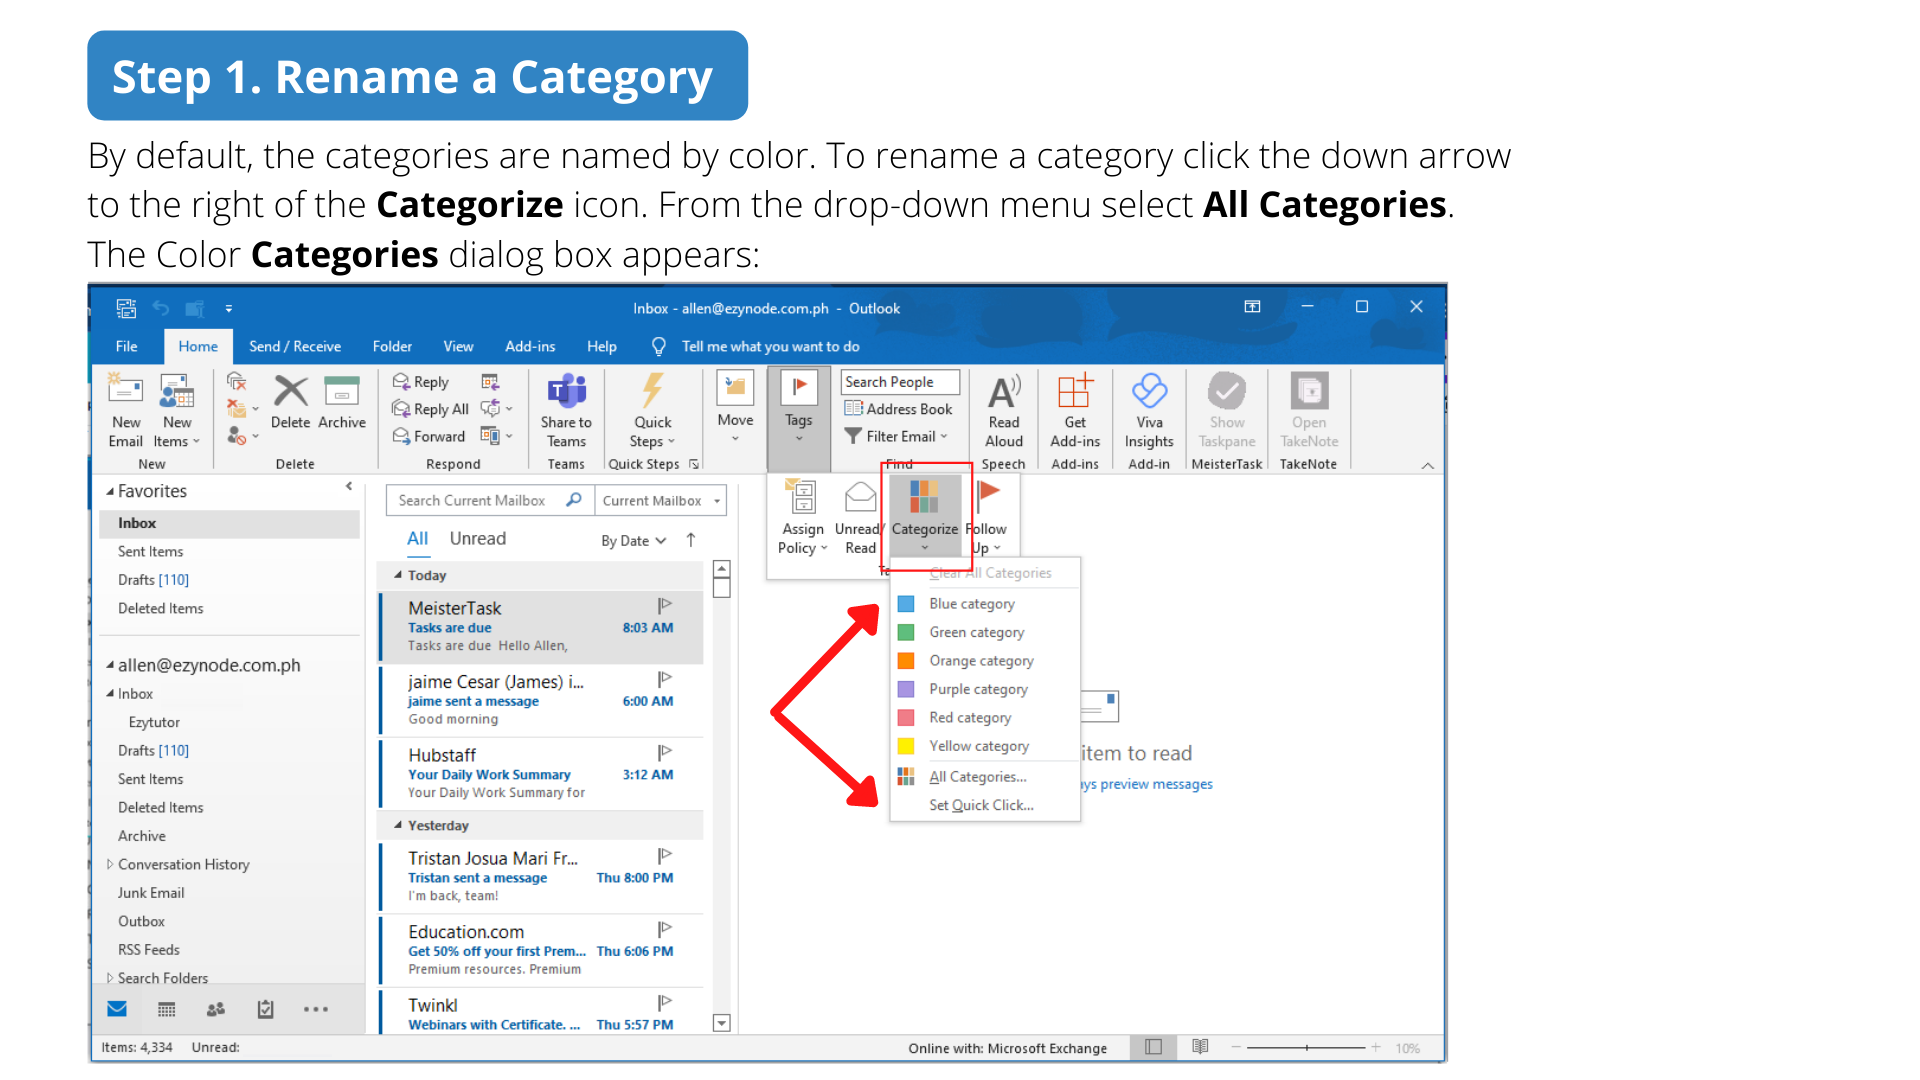Click the Search People input field
The image size is (1920, 1080).
coord(899,382)
